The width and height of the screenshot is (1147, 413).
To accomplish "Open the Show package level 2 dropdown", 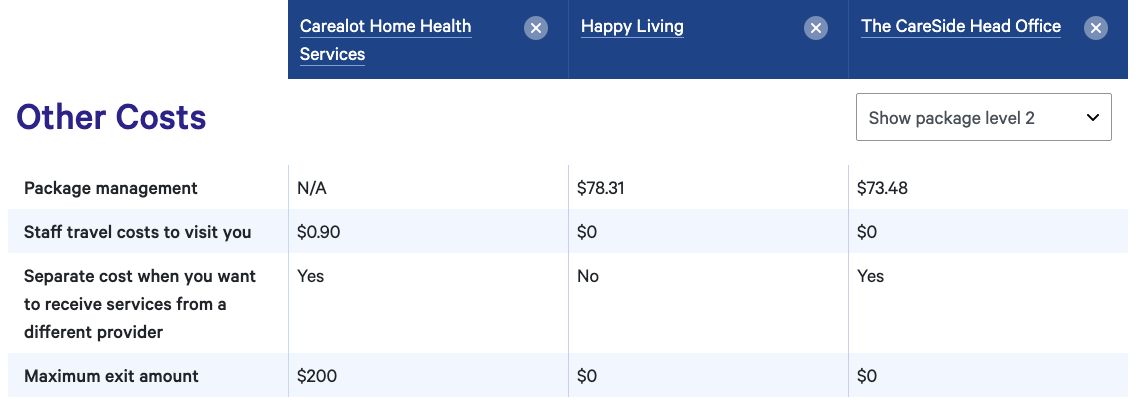I will point(984,117).
